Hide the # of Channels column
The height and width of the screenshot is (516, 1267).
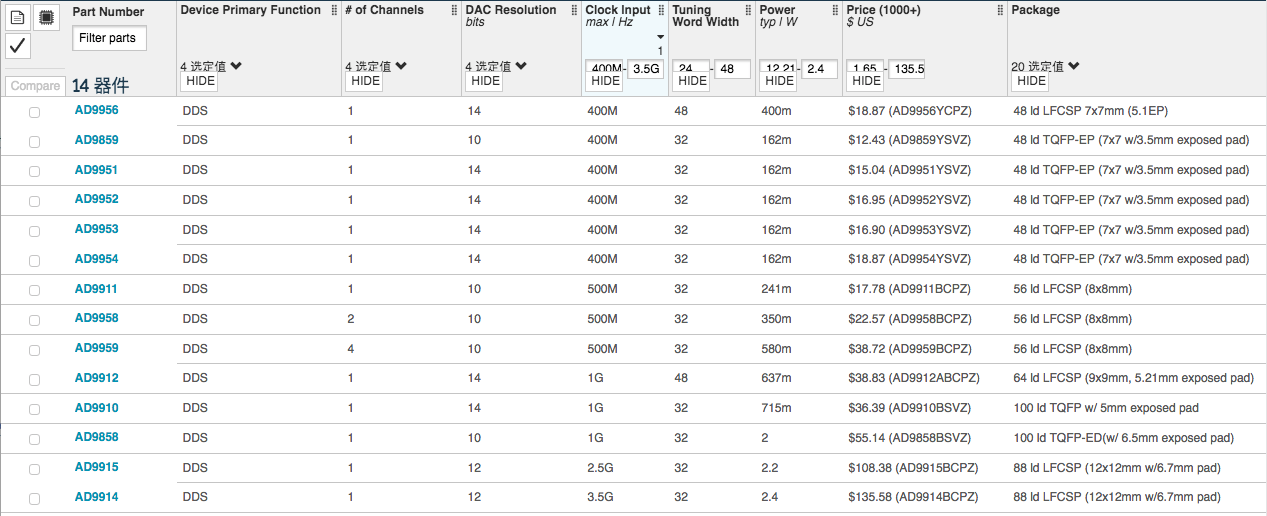(364, 81)
